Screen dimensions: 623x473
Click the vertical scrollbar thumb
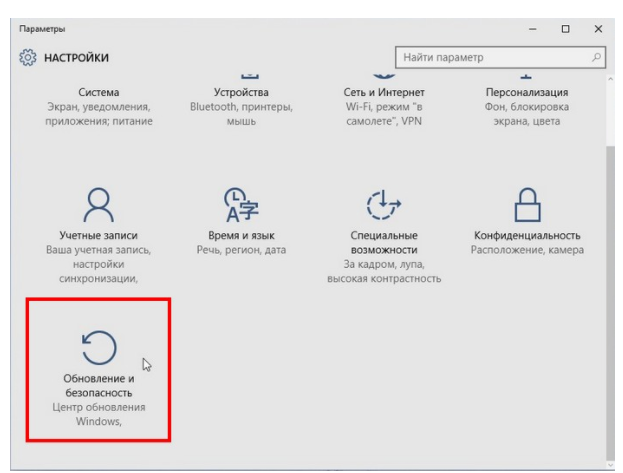pos(610,302)
